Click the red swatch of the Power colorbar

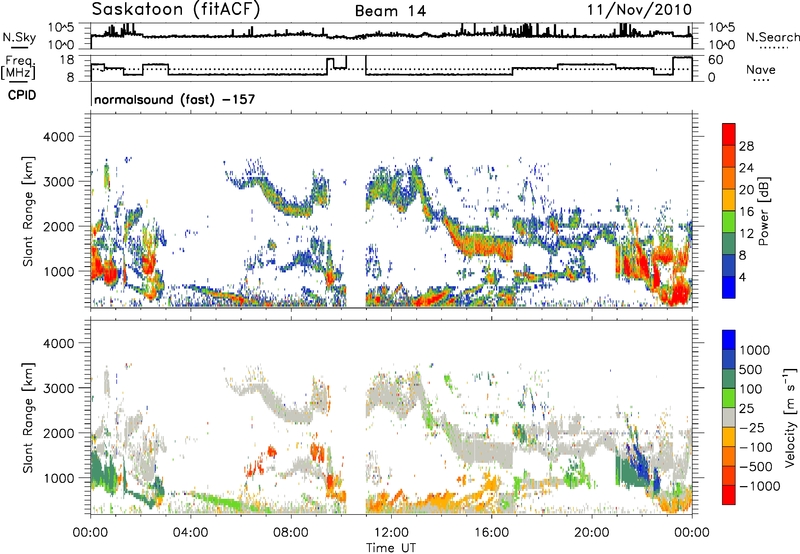(x=729, y=134)
